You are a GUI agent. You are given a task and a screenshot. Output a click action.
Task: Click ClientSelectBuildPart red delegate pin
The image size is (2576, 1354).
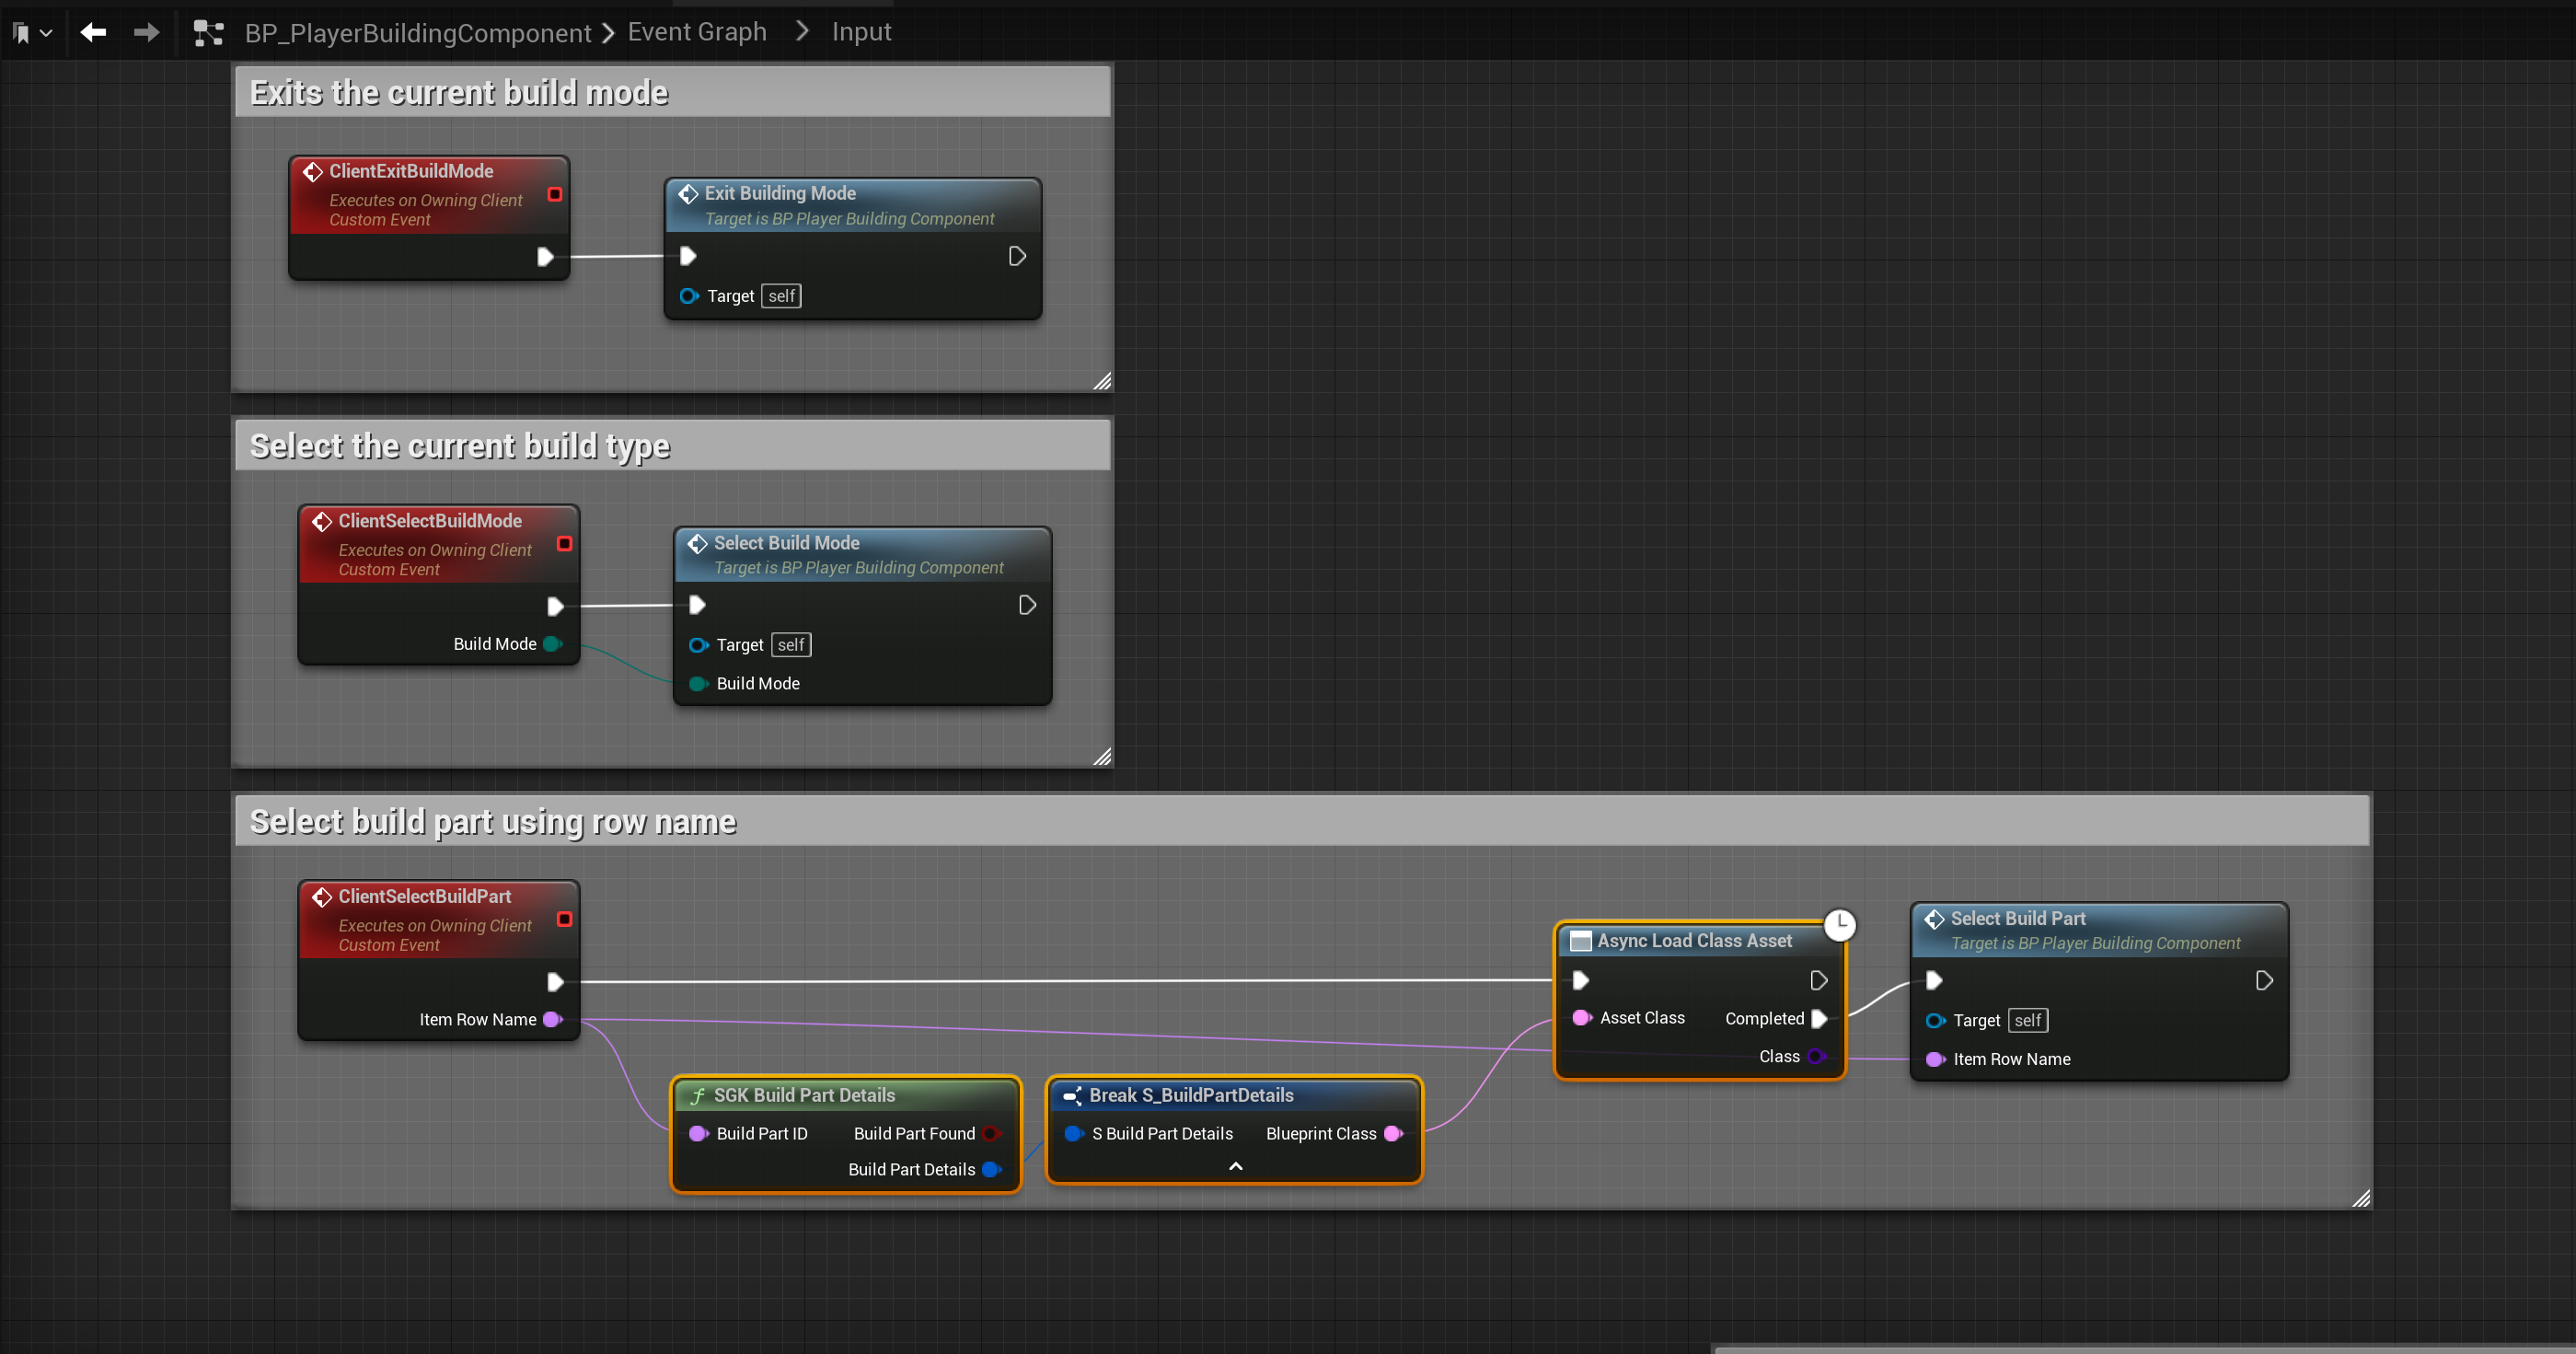coord(564,919)
